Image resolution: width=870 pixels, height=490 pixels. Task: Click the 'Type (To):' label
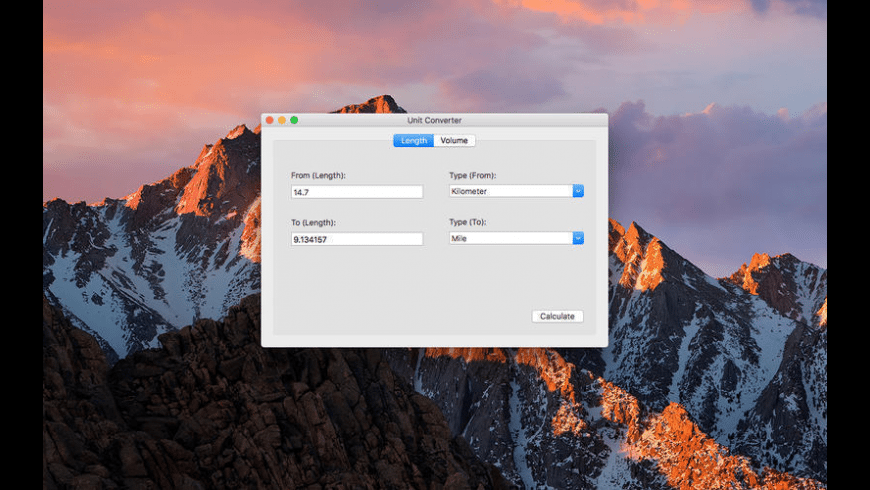(467, 222)
